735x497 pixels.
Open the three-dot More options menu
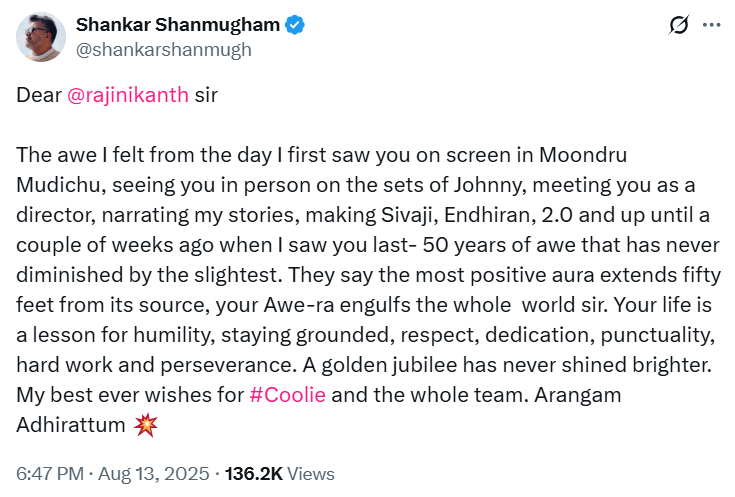(710, 26)
